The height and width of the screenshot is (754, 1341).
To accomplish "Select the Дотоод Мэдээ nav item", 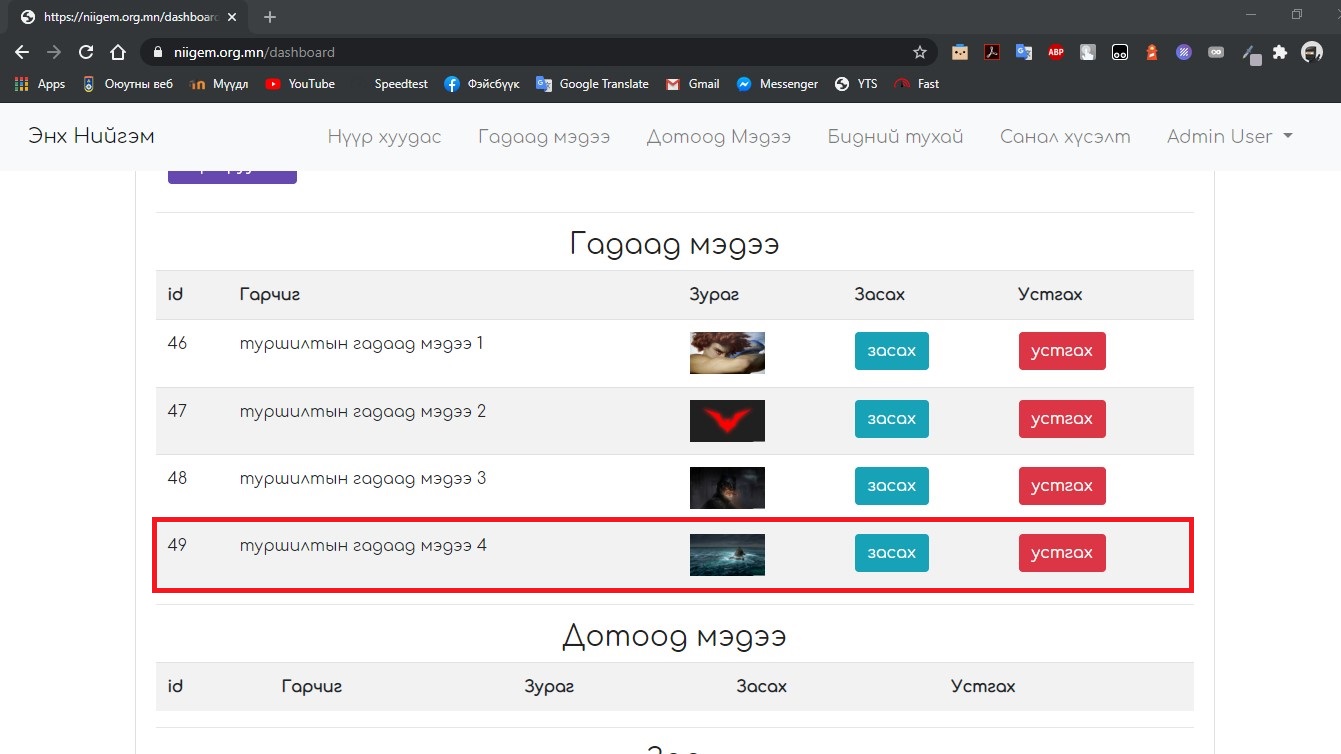I will click(x=718, y=136).
